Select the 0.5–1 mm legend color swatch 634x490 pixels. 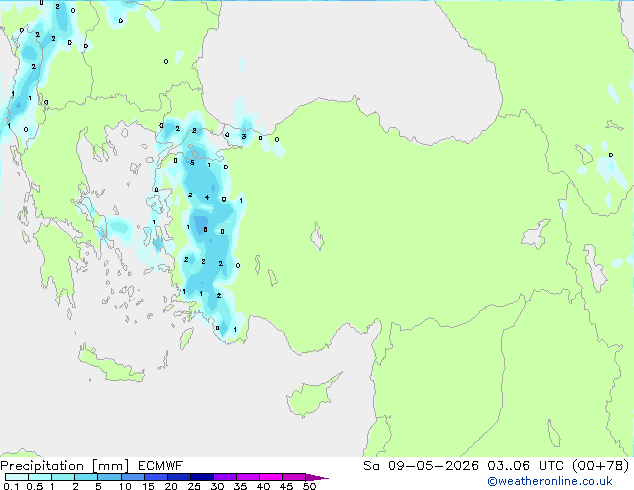pyautogui.click(x=40, y=477)
